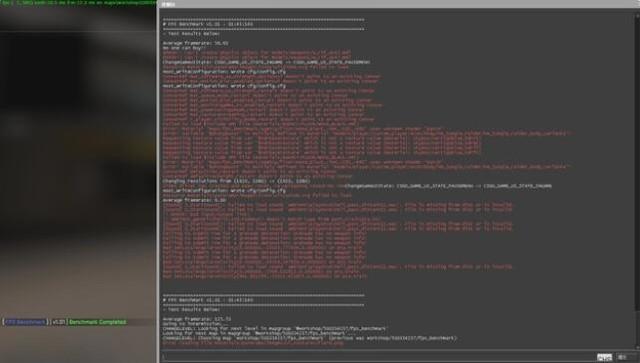640x363 pixels.
Task: Click the first 'Average framerate' result line
Action: pyautogui.click(x=196, y=43)
